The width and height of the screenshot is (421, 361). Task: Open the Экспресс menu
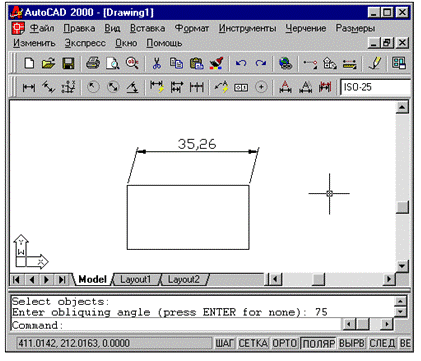tap(85, 43)
